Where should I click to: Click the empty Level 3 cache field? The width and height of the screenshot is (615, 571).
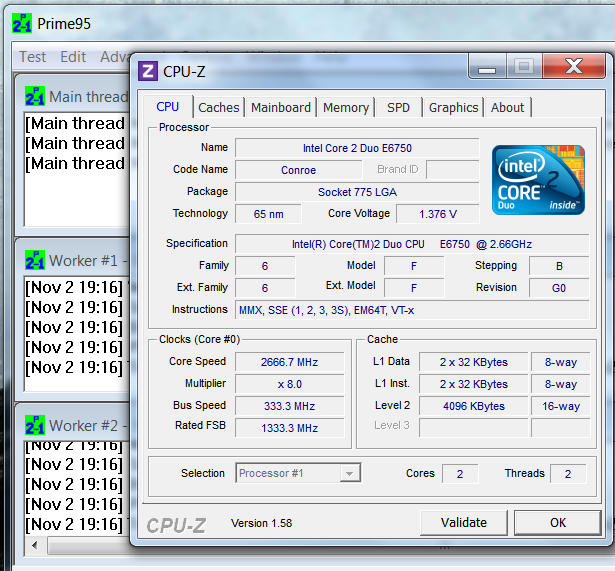pyautogui.click(x=473, y=427)
